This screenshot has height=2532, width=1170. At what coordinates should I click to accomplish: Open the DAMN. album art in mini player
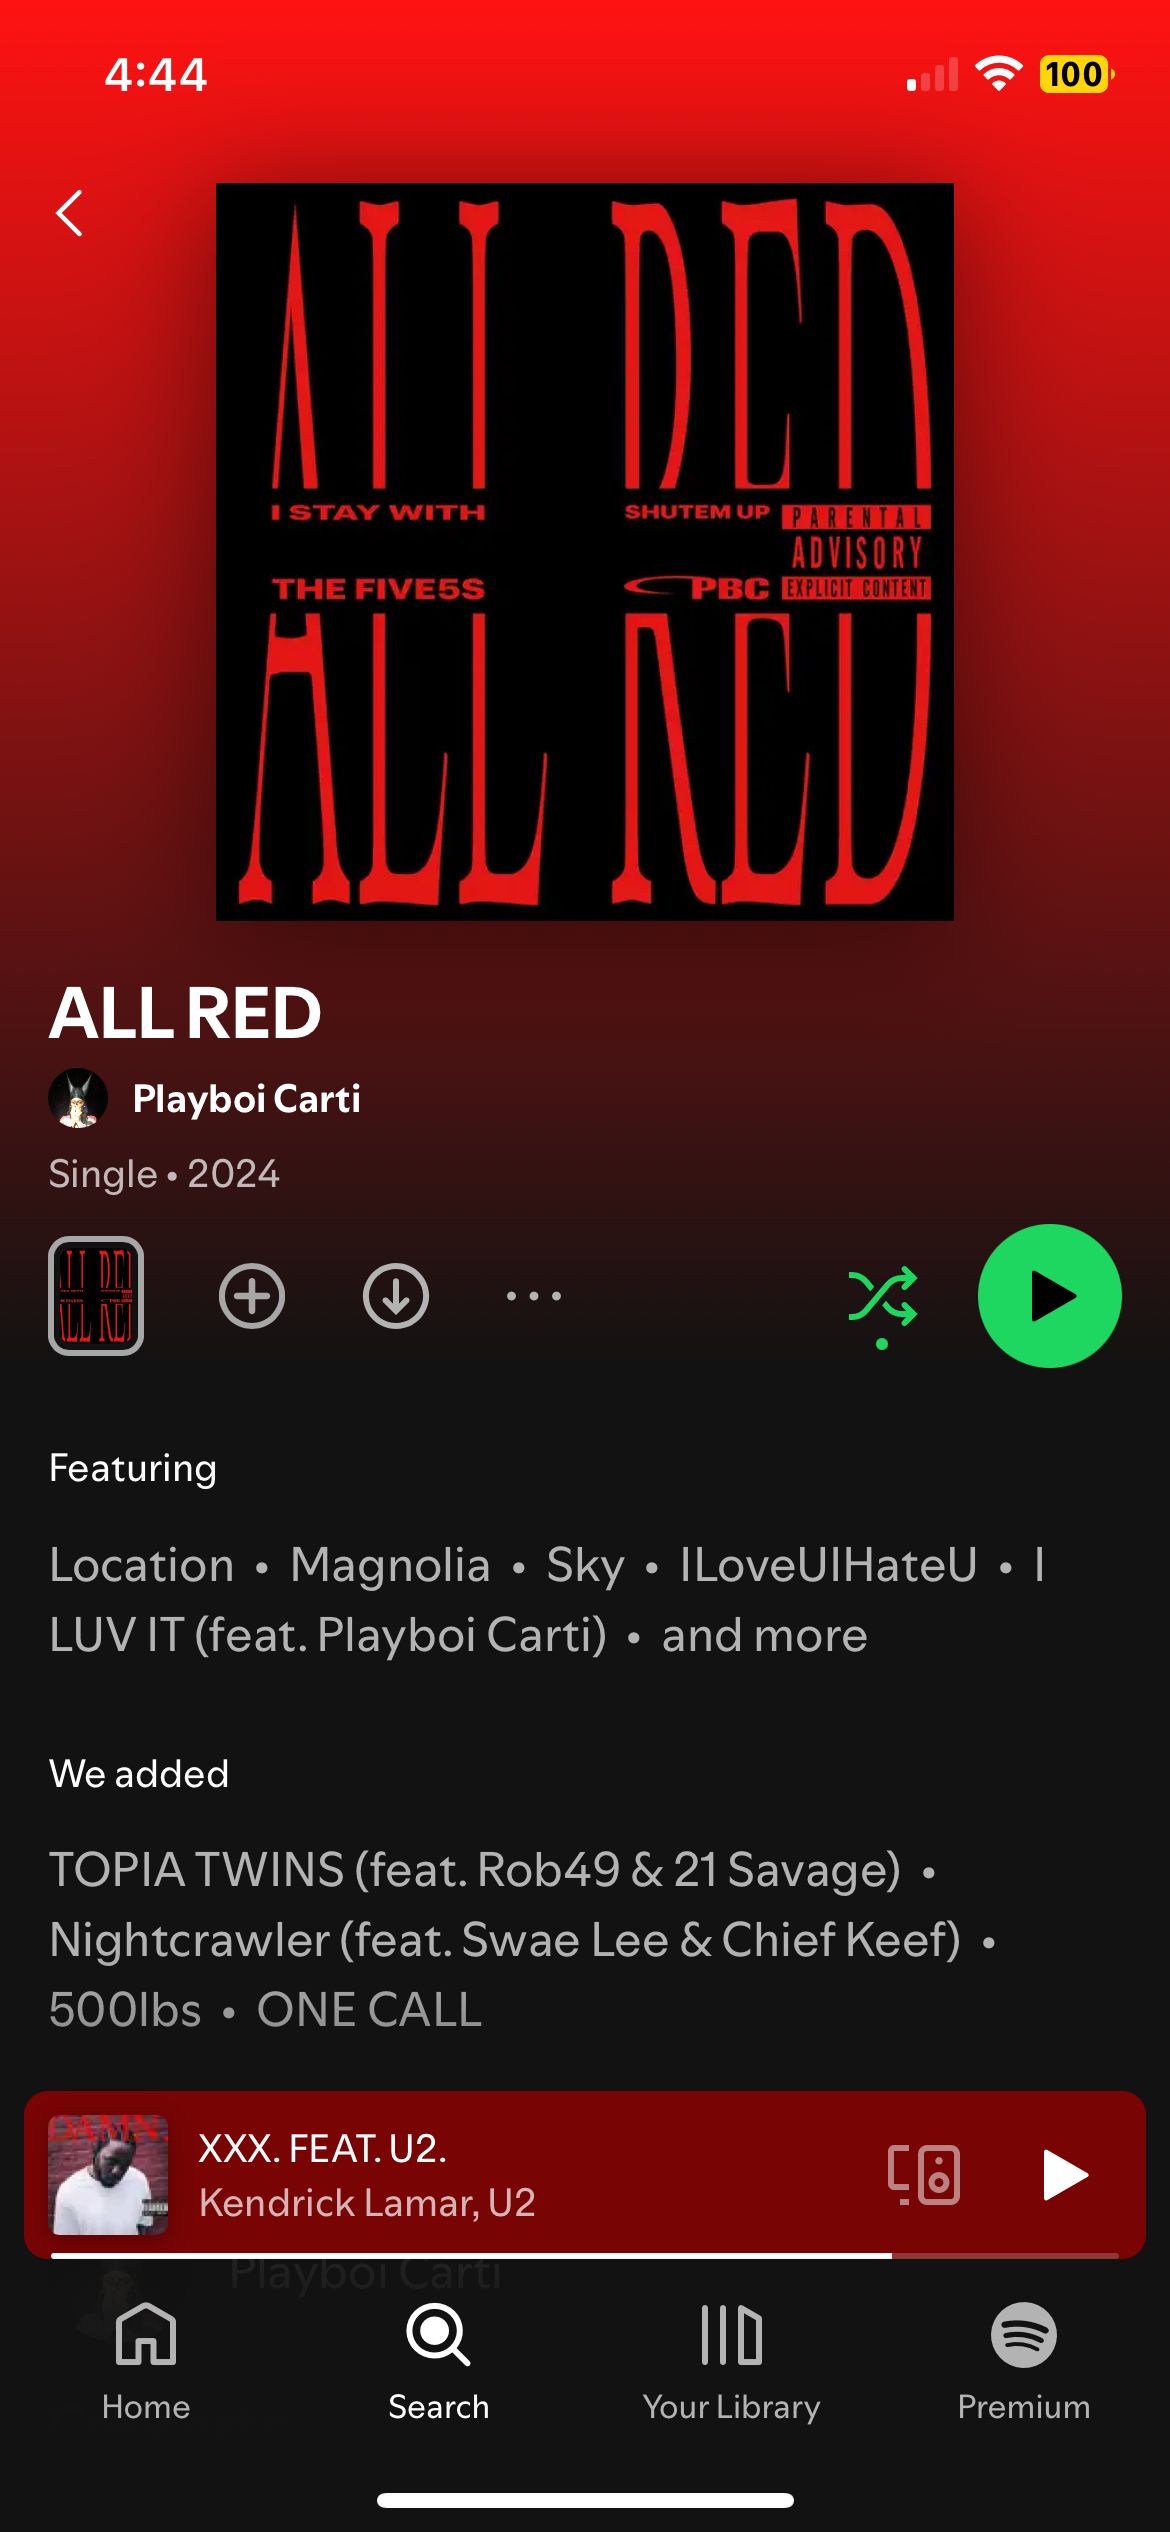click(x=109, y=2175)
